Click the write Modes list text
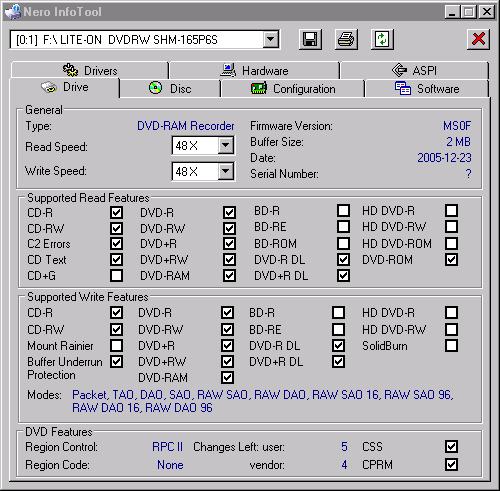The width and height of the screenshot is (500, 491). pyautogui.click(x=262, y=401)
